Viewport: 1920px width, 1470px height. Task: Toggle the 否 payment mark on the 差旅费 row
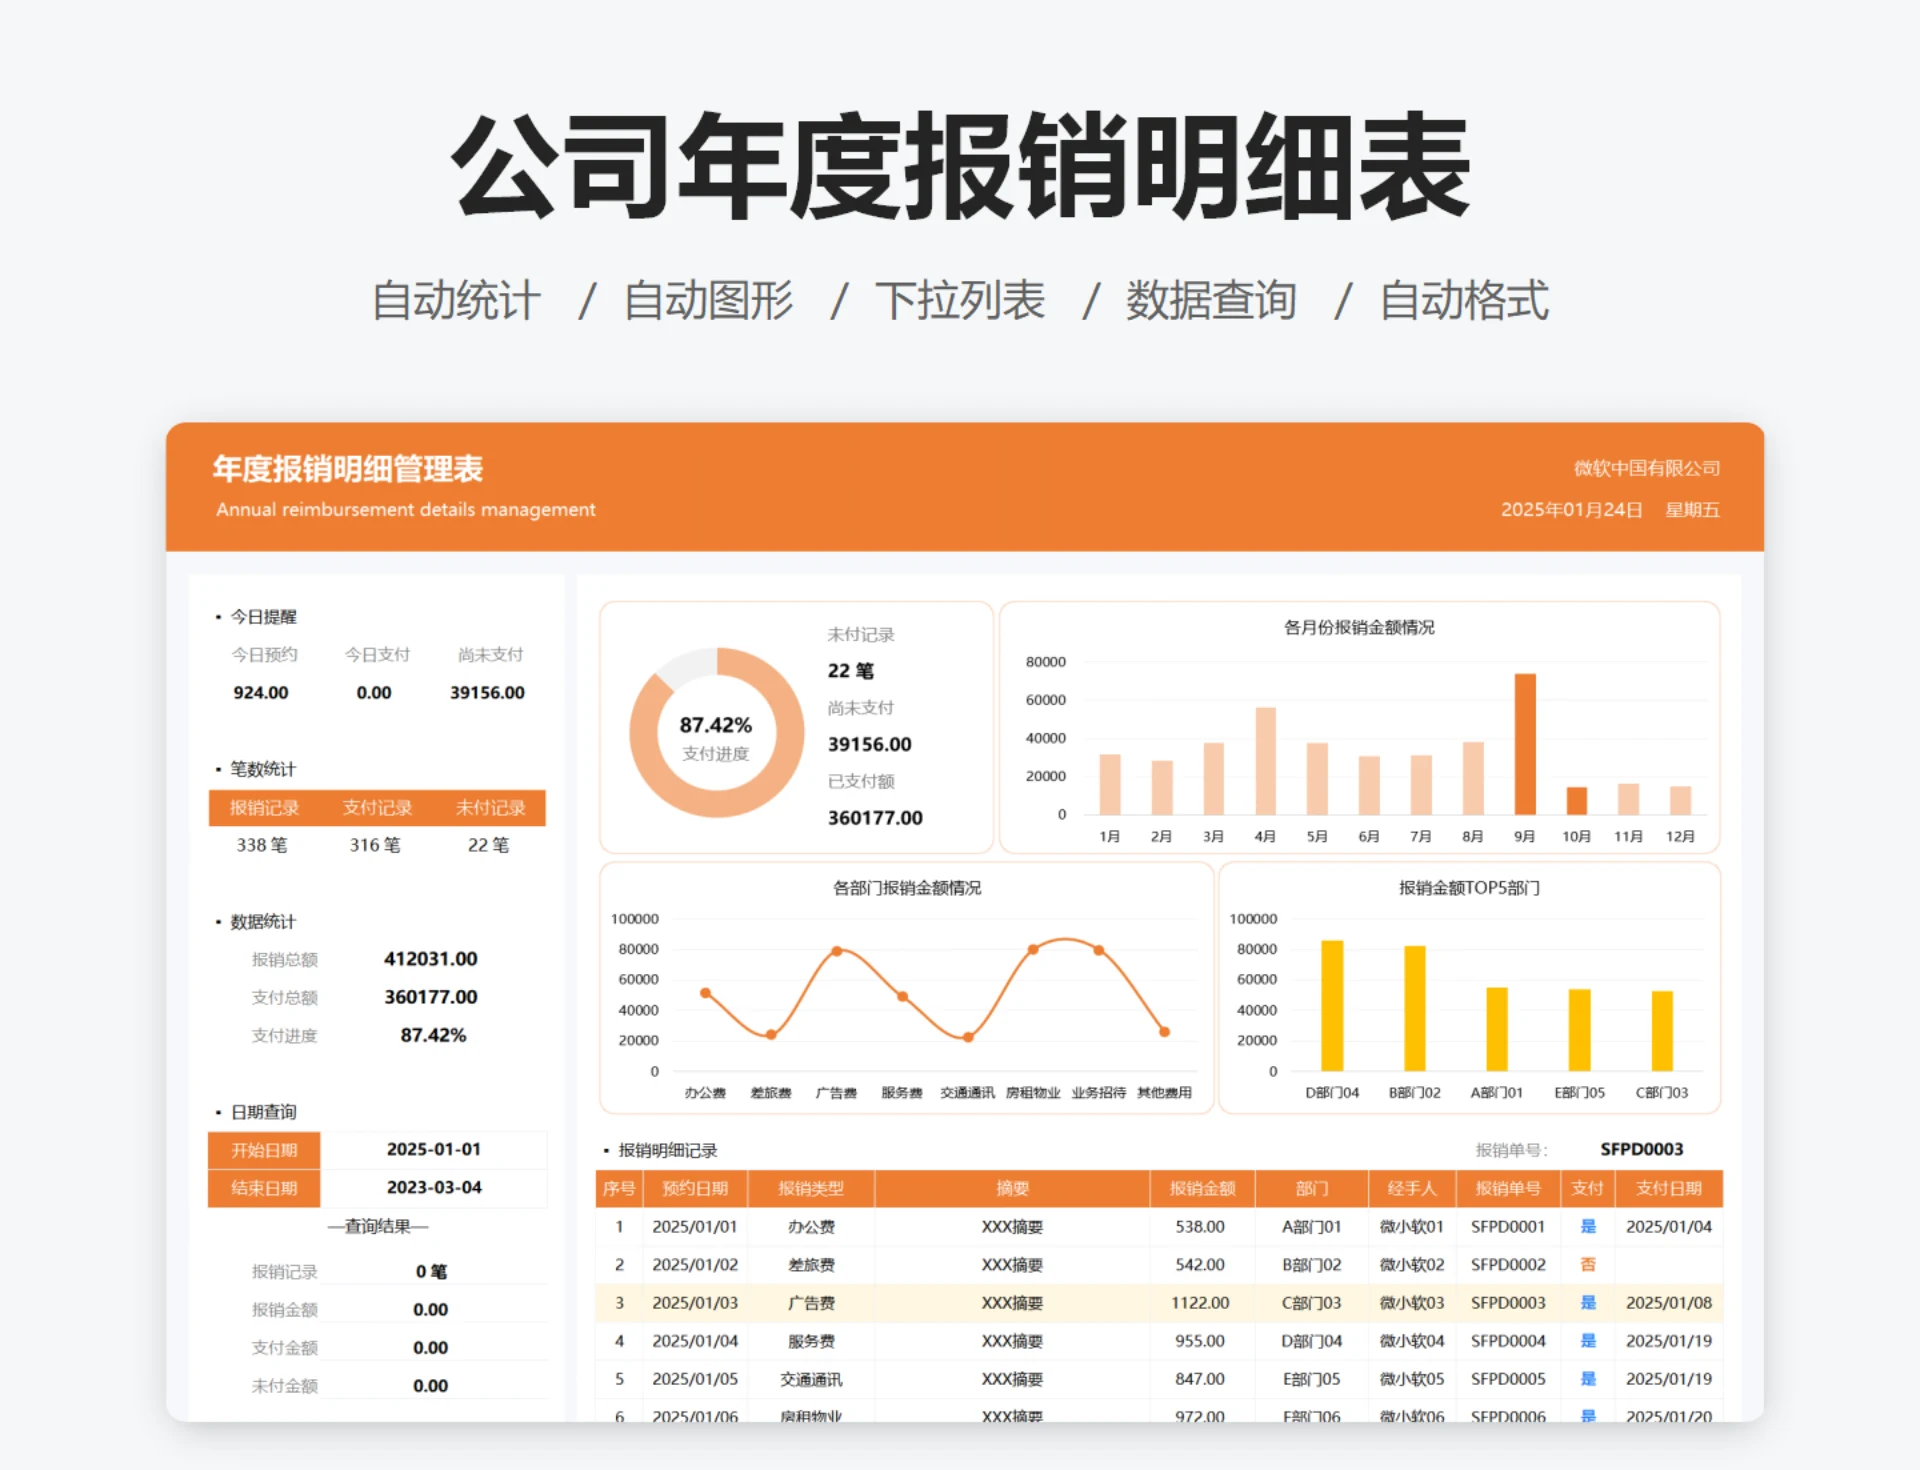(x=1589, y=1264)
